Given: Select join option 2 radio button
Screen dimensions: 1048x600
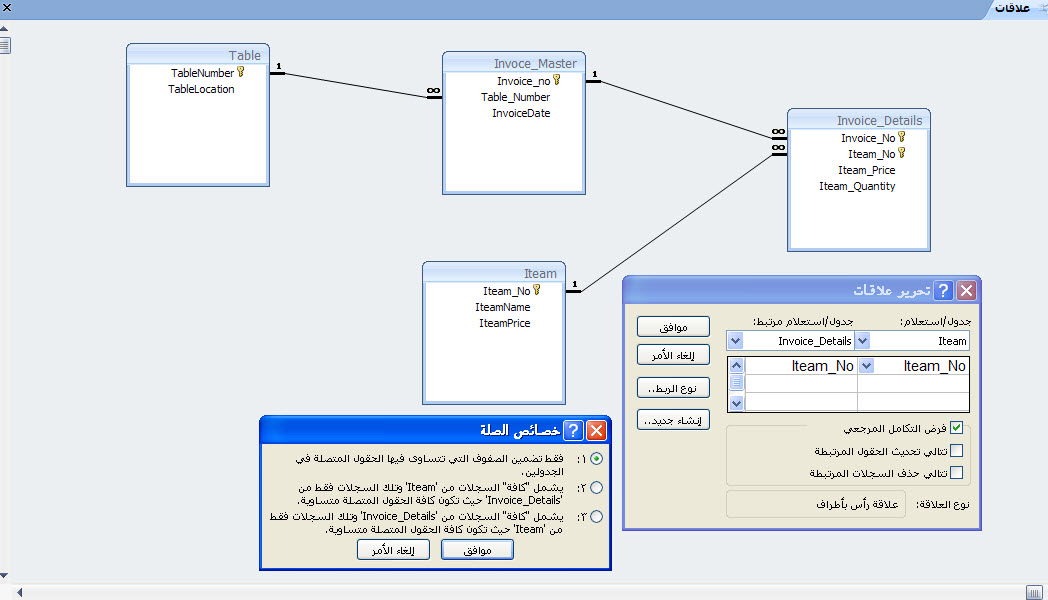Looking at the screenshot, I should pyautogui.click(x=597, y=487).
